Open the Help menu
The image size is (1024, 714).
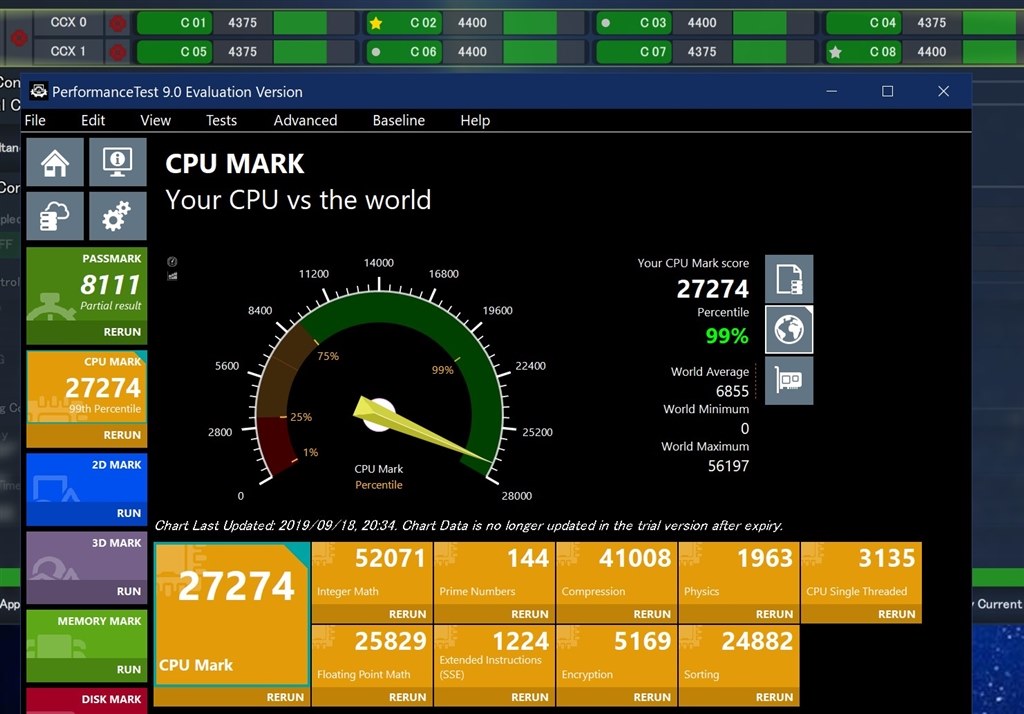475,120
